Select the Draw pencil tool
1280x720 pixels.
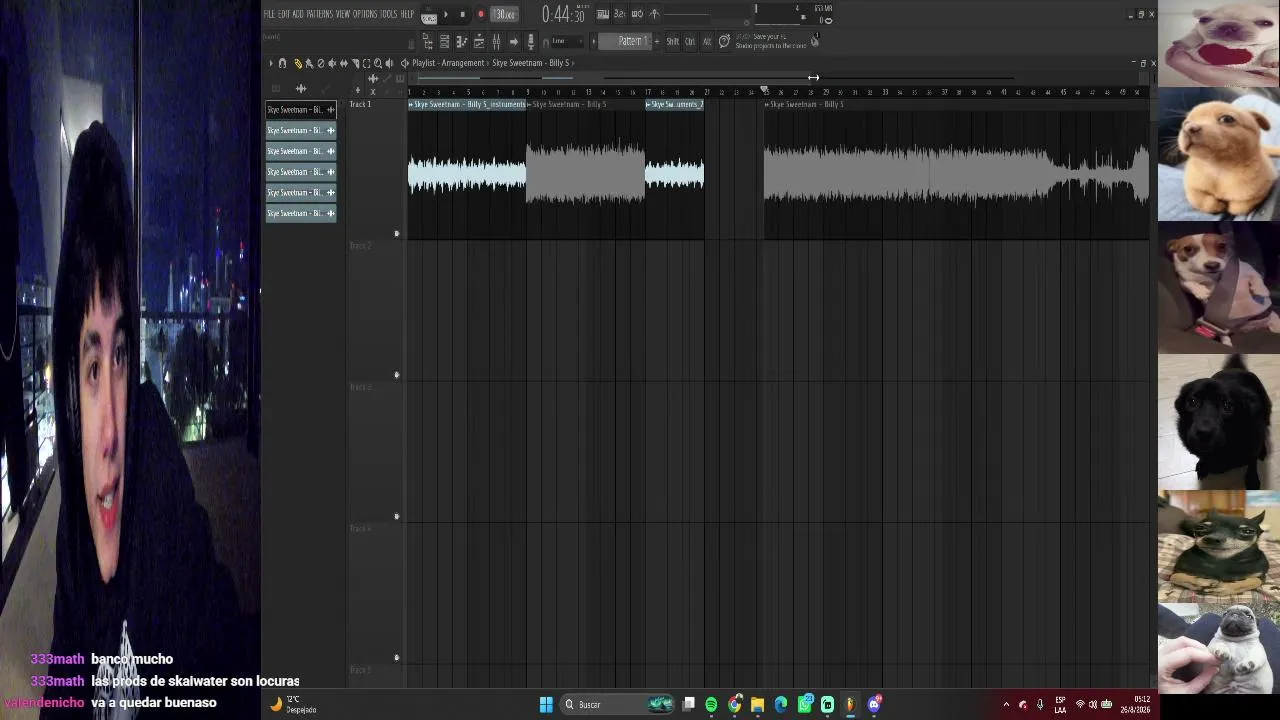click(297, 63)
